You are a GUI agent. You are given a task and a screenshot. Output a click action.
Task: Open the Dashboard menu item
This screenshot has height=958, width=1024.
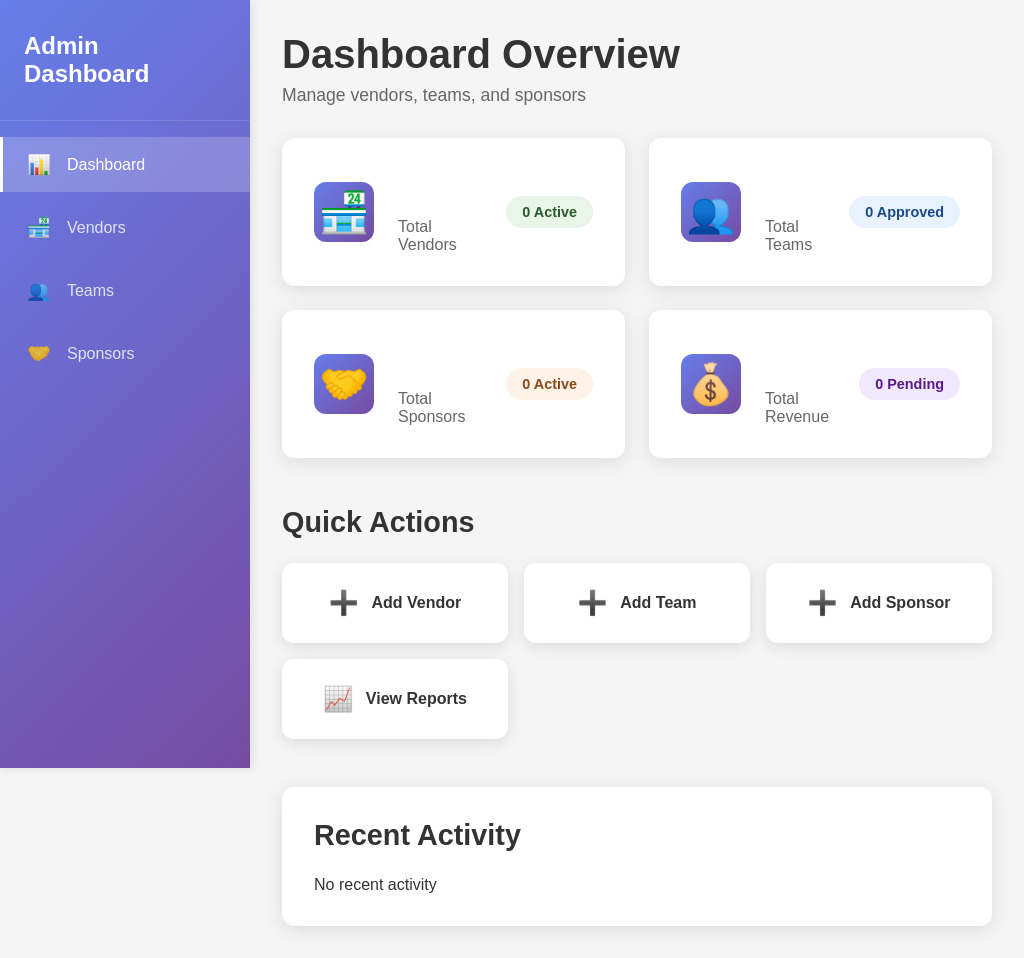125,165
